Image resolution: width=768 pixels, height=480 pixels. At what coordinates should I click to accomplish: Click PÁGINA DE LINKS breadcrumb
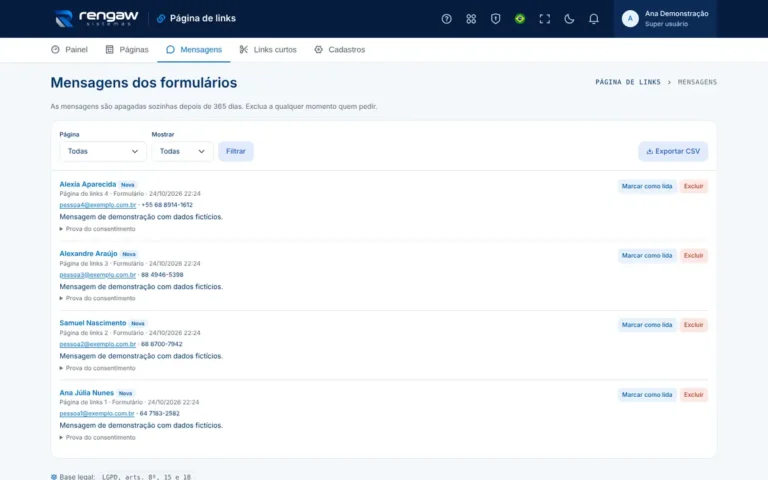pyautogui.click(x=628, y=82)
